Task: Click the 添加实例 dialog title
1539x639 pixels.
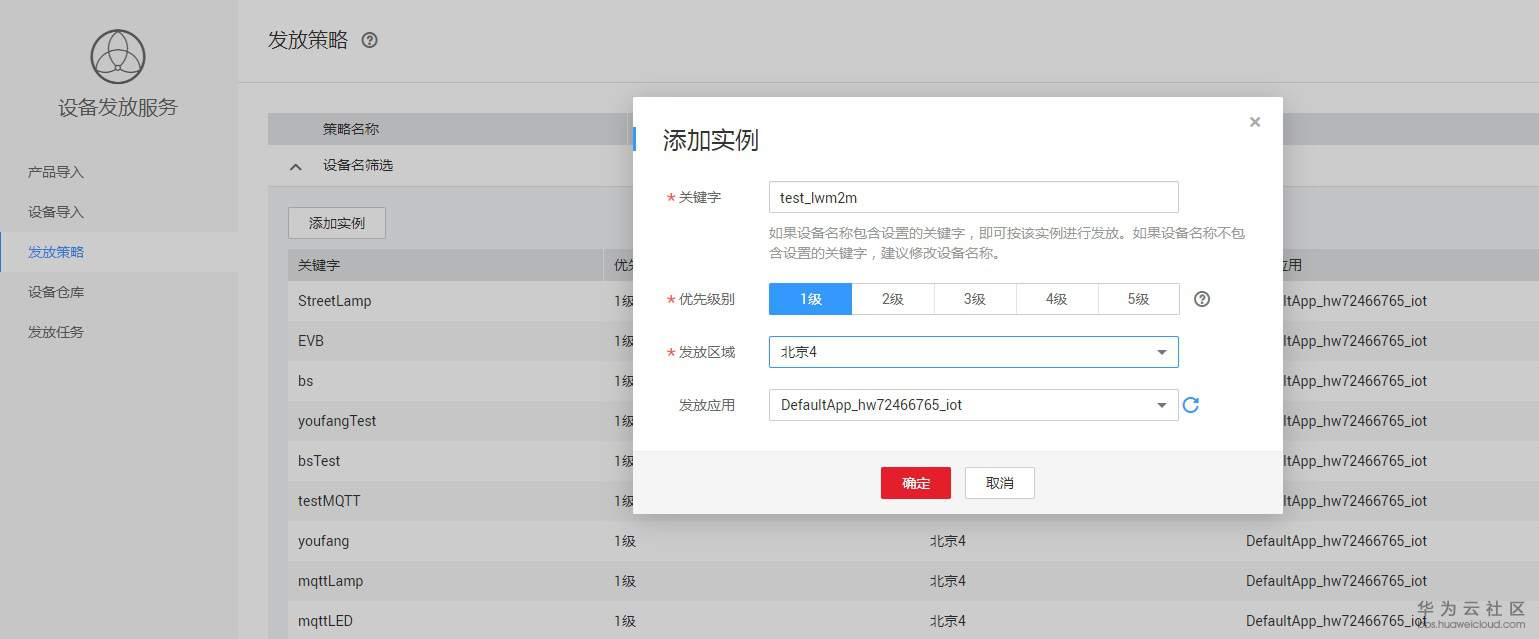Action: click(x=711, y=140)
